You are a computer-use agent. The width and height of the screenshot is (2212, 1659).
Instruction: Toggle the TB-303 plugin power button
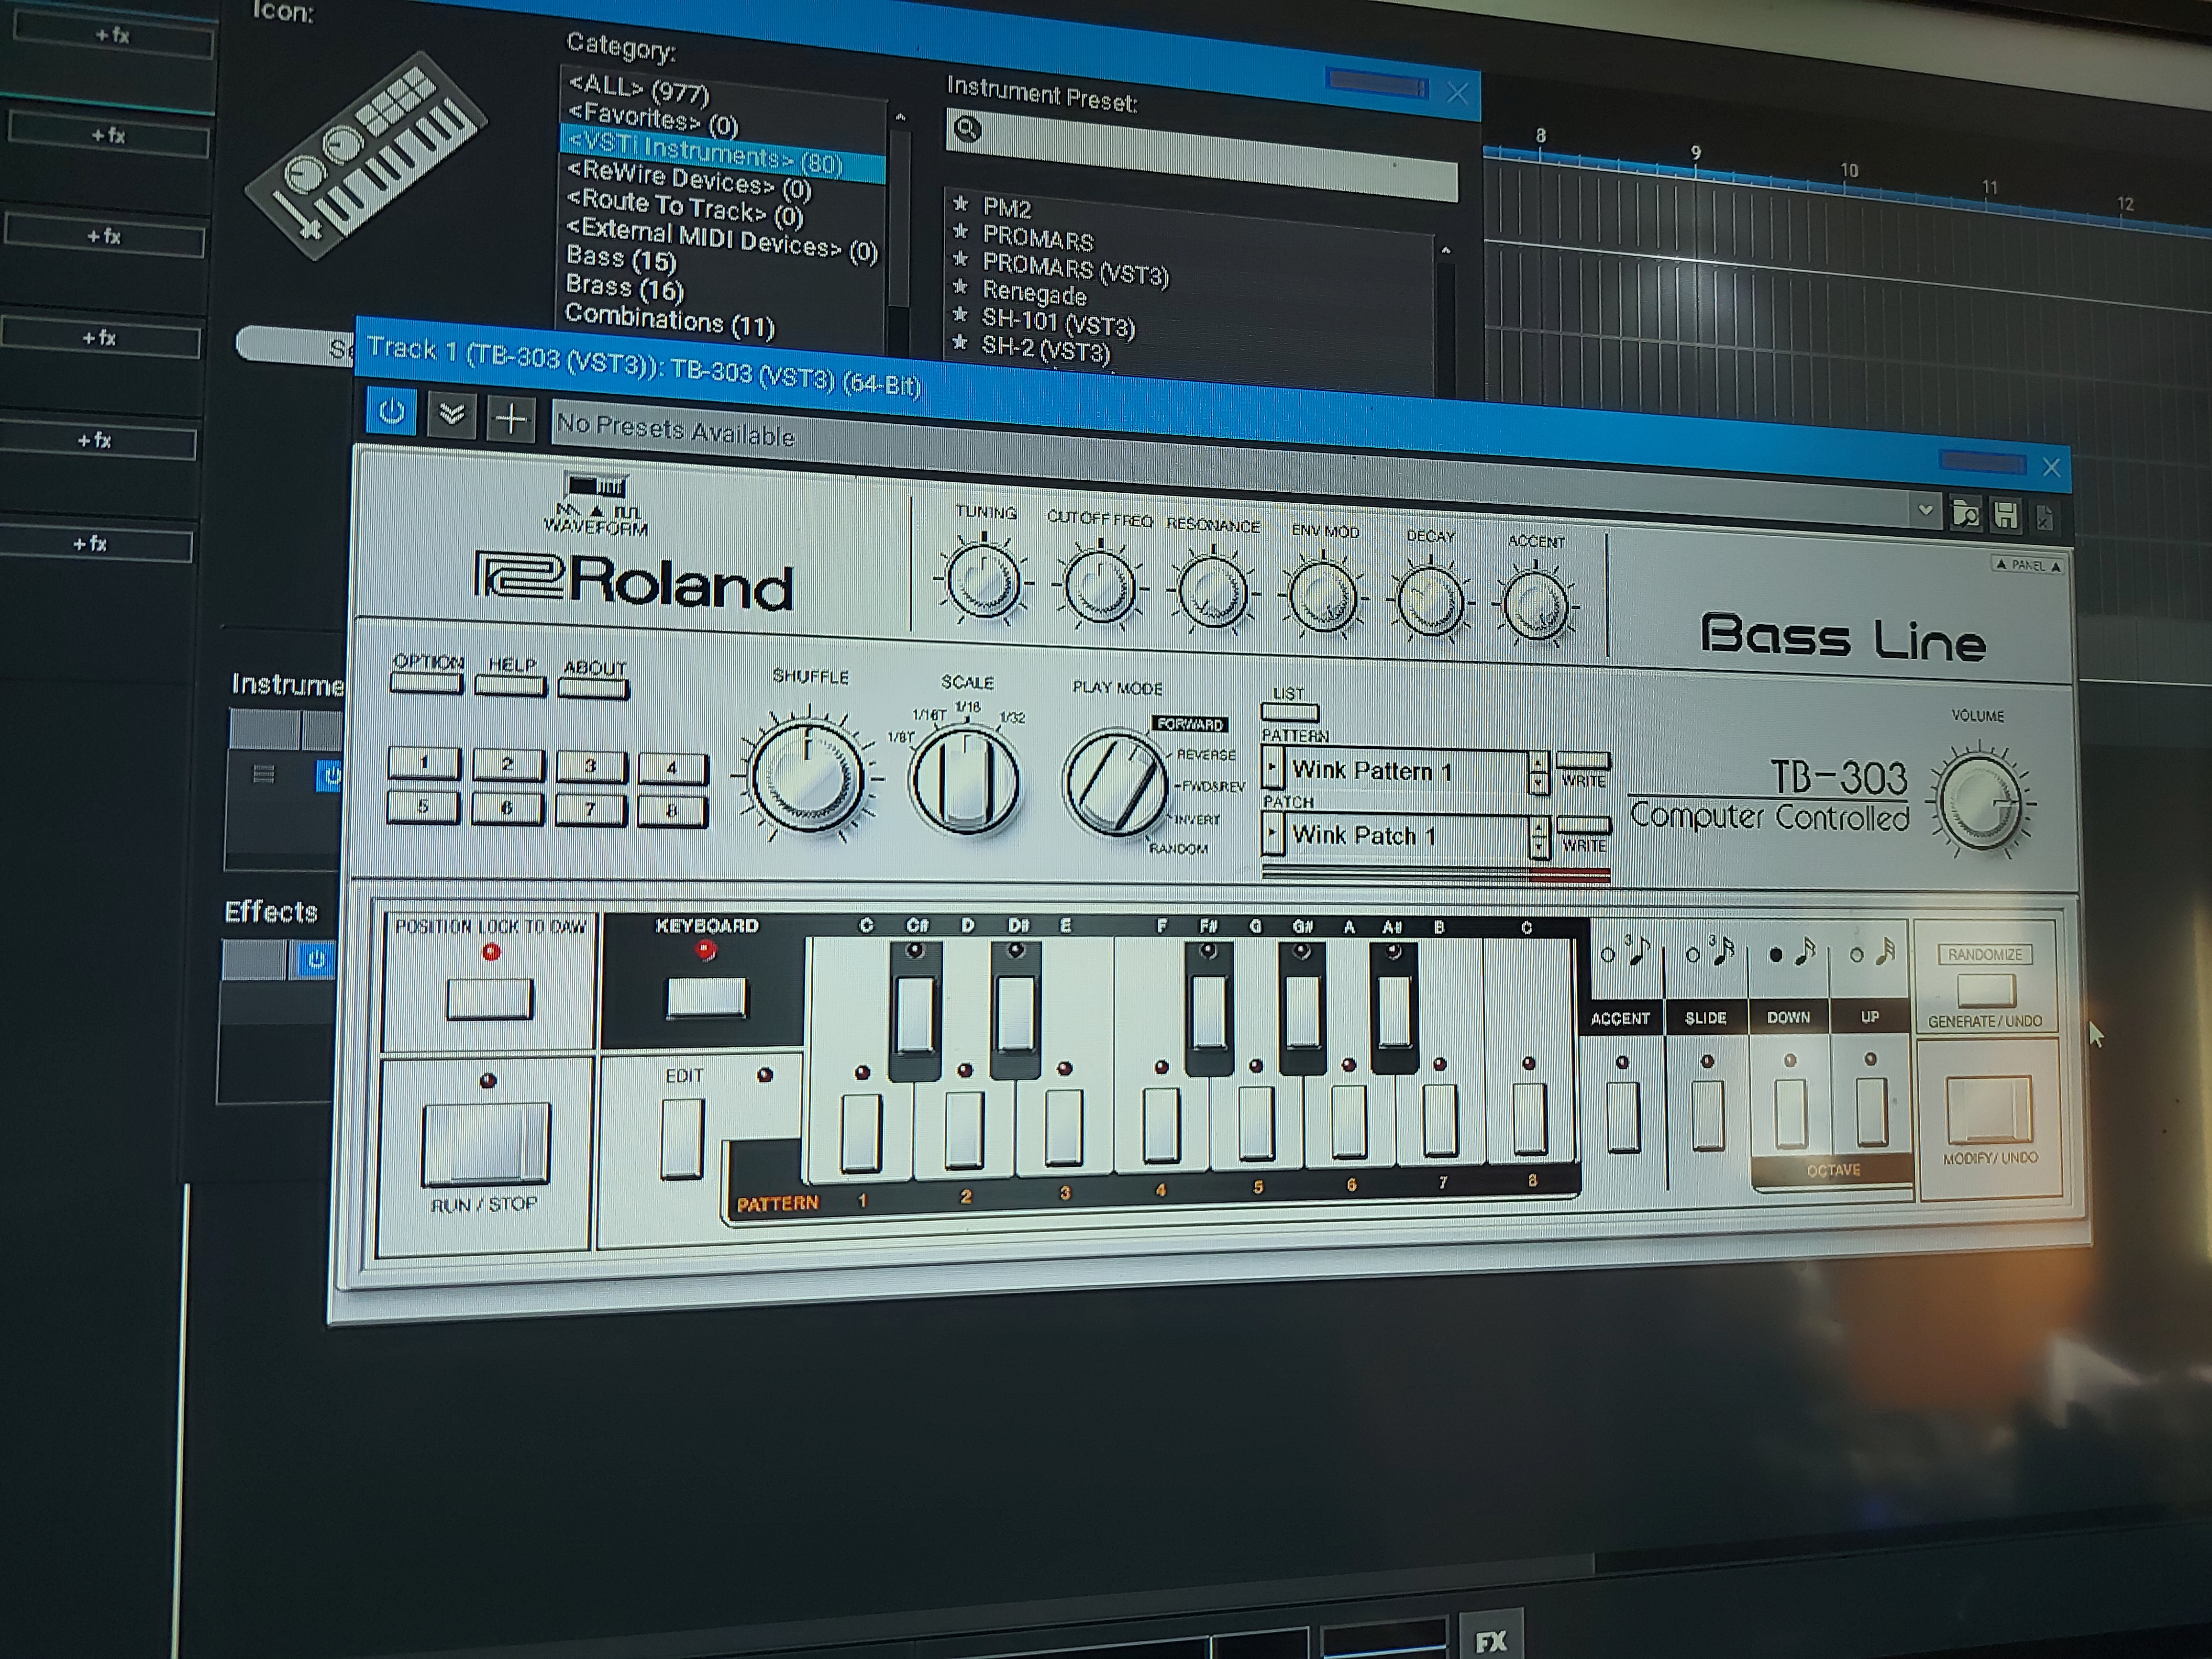tap(391, 412)
